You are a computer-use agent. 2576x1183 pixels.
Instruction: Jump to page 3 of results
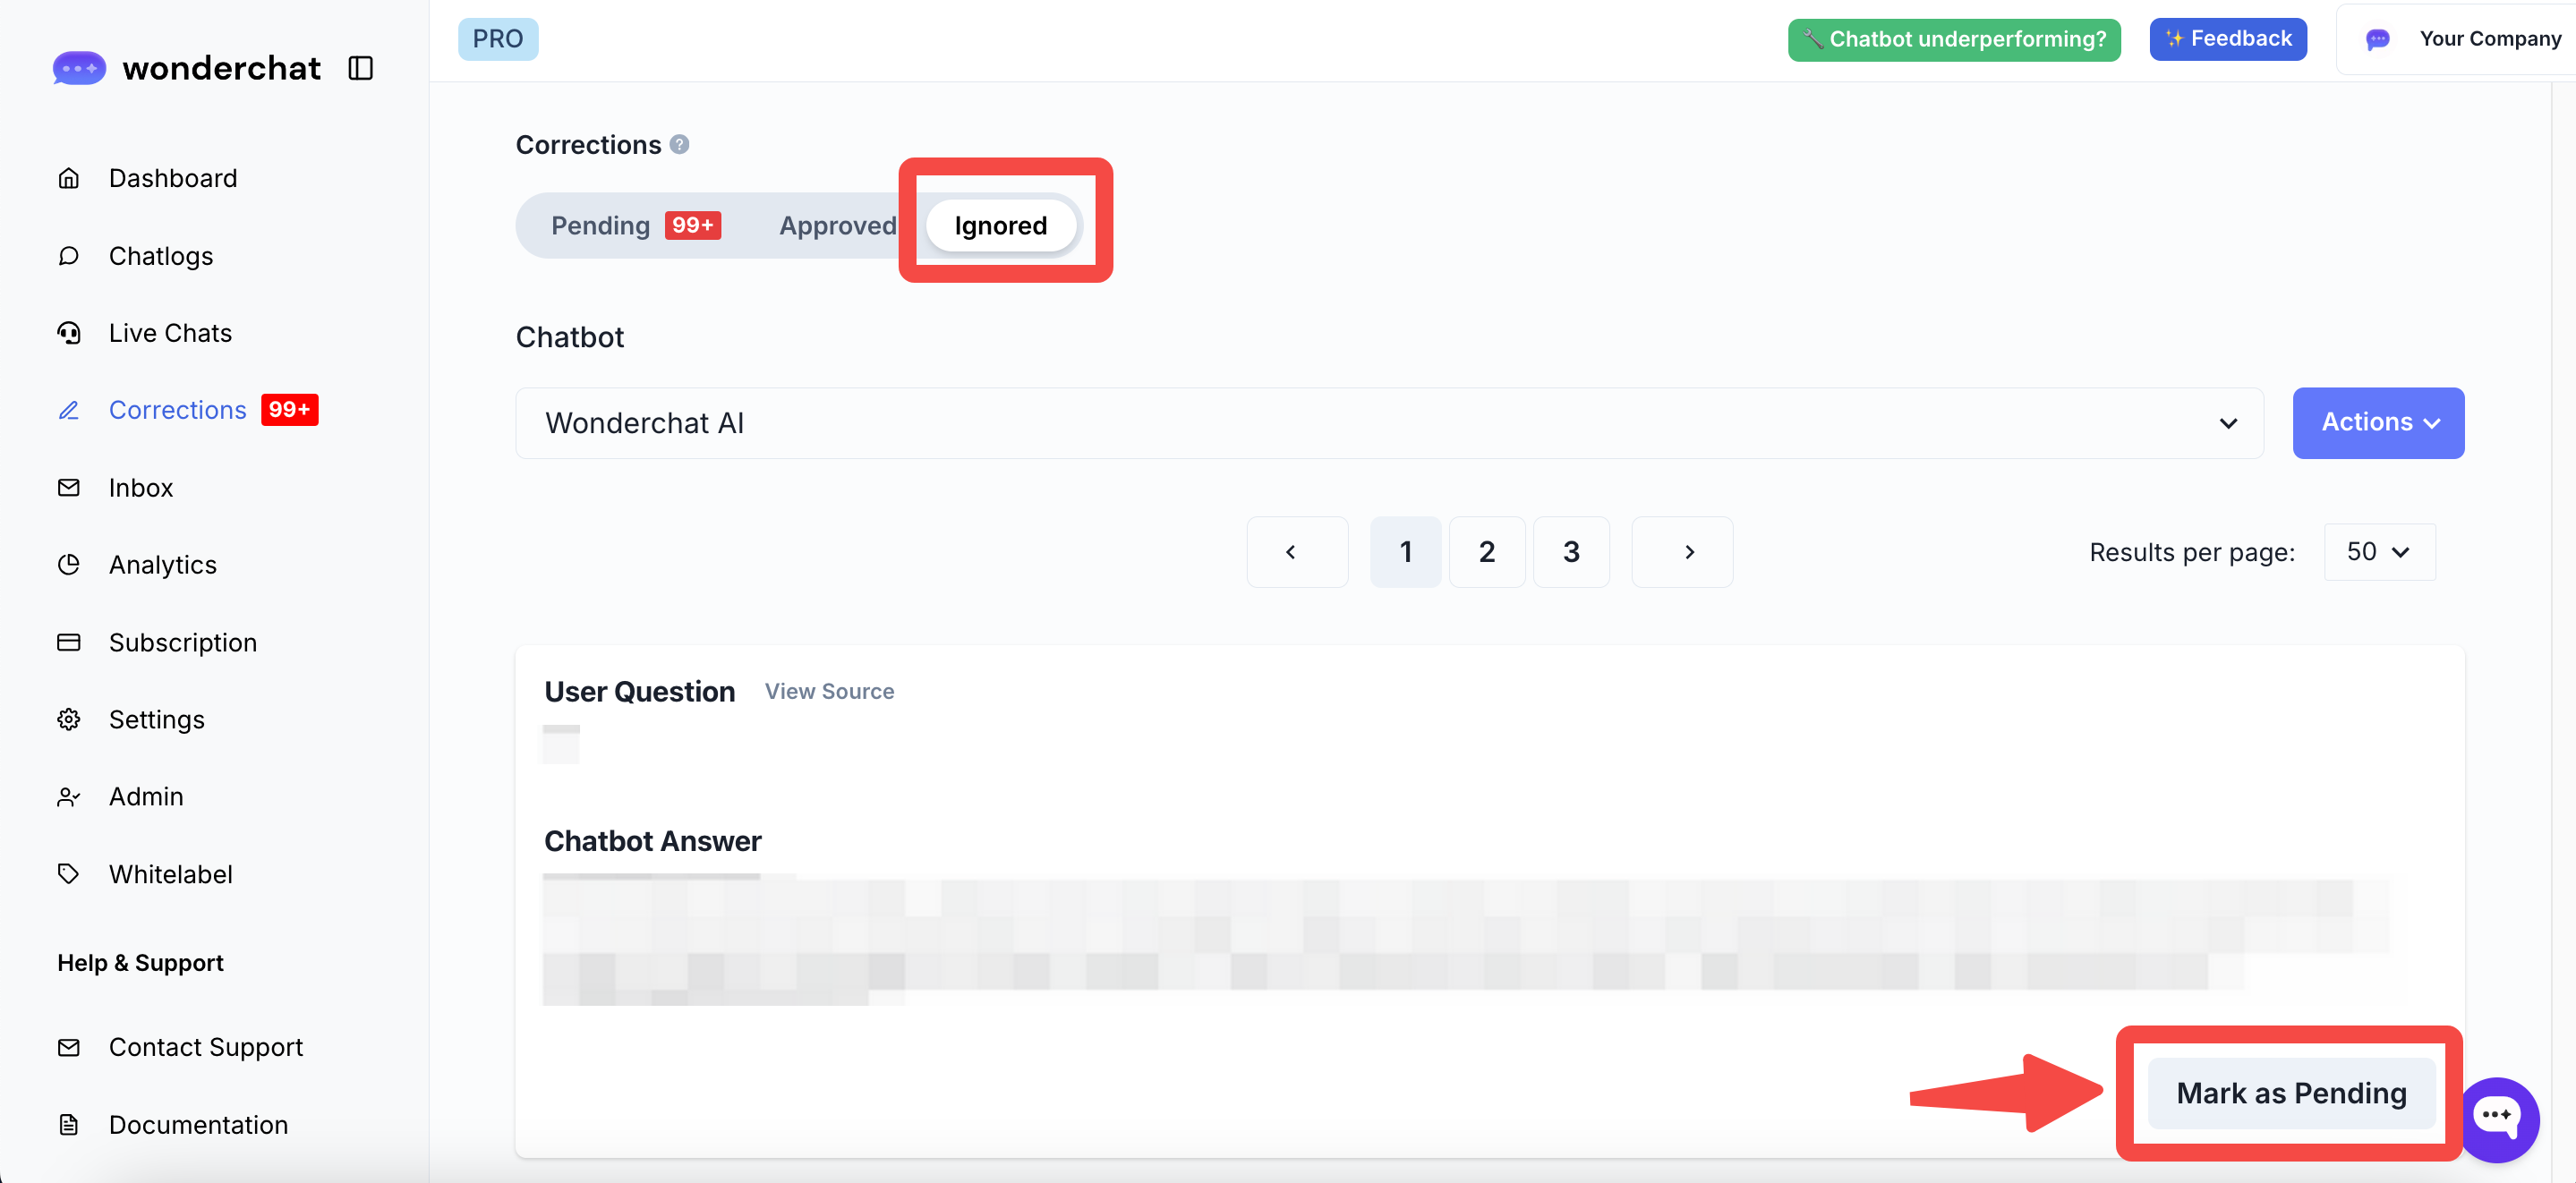click(1570, 552)
